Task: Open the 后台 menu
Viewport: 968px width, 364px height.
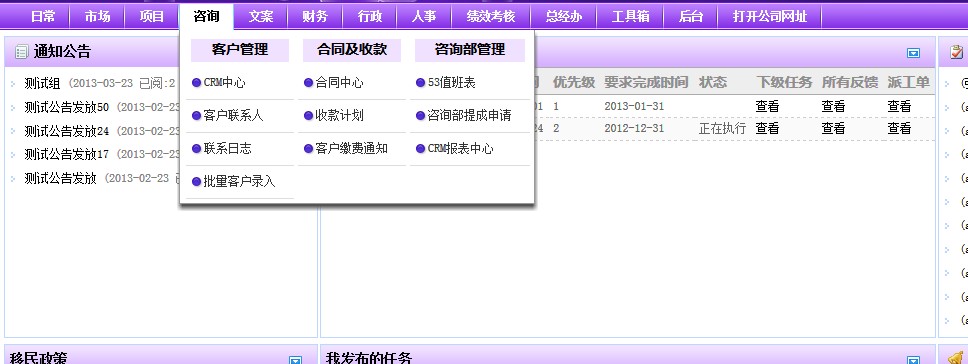Action: (x=691, y=17)
